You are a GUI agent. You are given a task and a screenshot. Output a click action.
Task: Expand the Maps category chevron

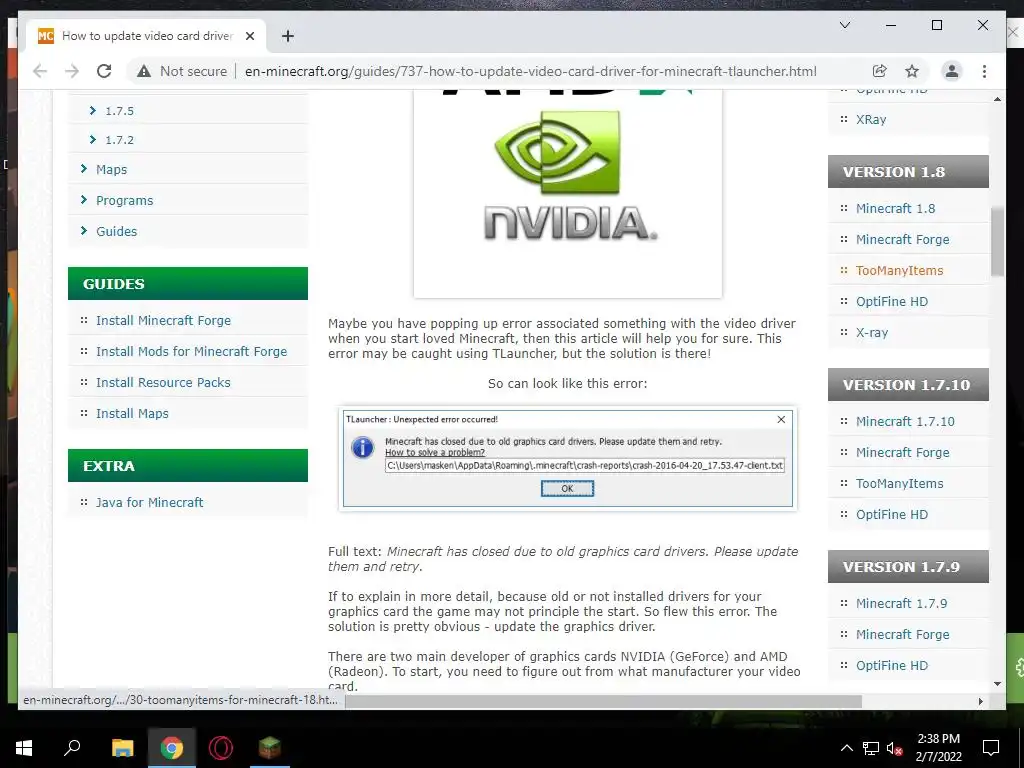[x=84, y=169]
